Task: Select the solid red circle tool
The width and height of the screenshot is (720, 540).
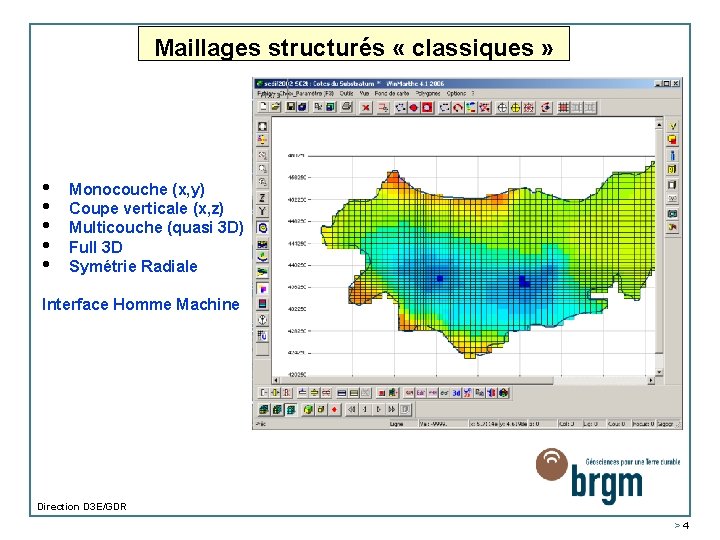Action: tap(414, 108)
